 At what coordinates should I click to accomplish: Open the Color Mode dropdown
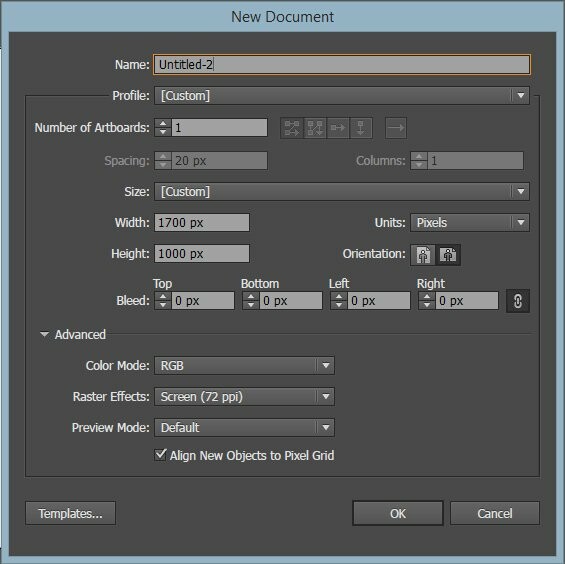click(x=244, y=365)
